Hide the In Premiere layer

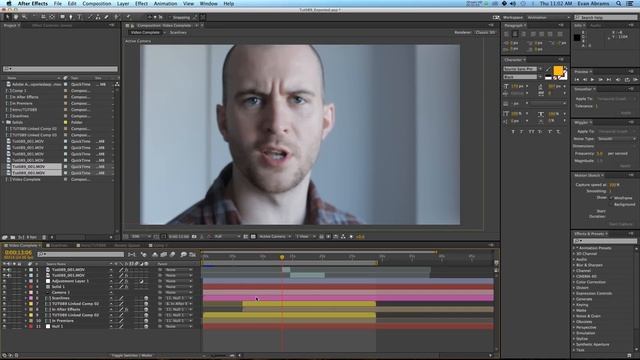pos(4,321)
